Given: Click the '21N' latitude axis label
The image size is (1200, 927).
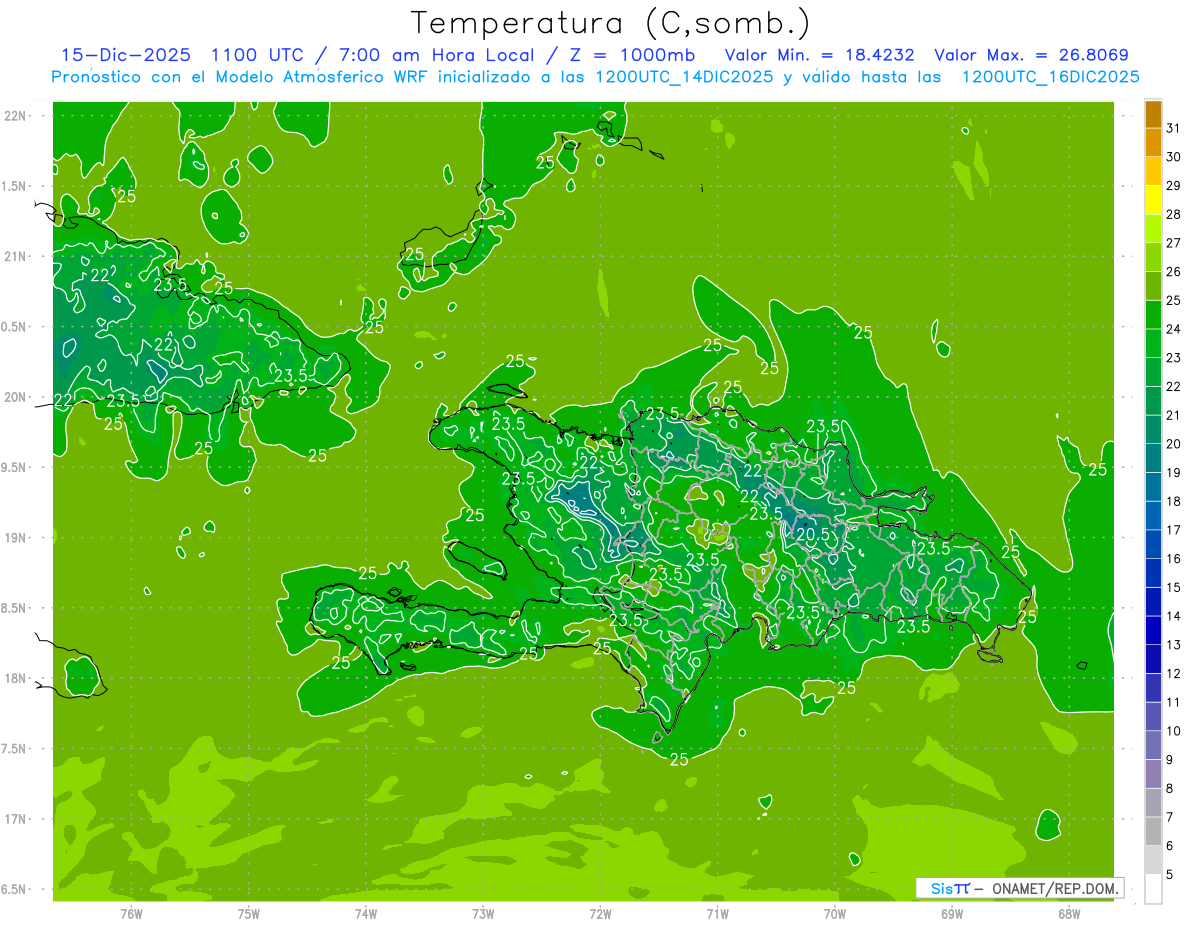Looking at the screenshot, I should pos(15,256).
